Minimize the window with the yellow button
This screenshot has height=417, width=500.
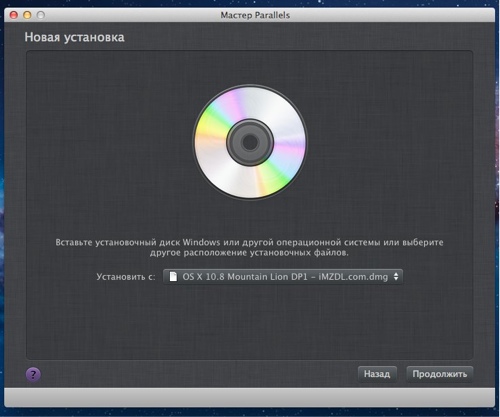point(27,15)
